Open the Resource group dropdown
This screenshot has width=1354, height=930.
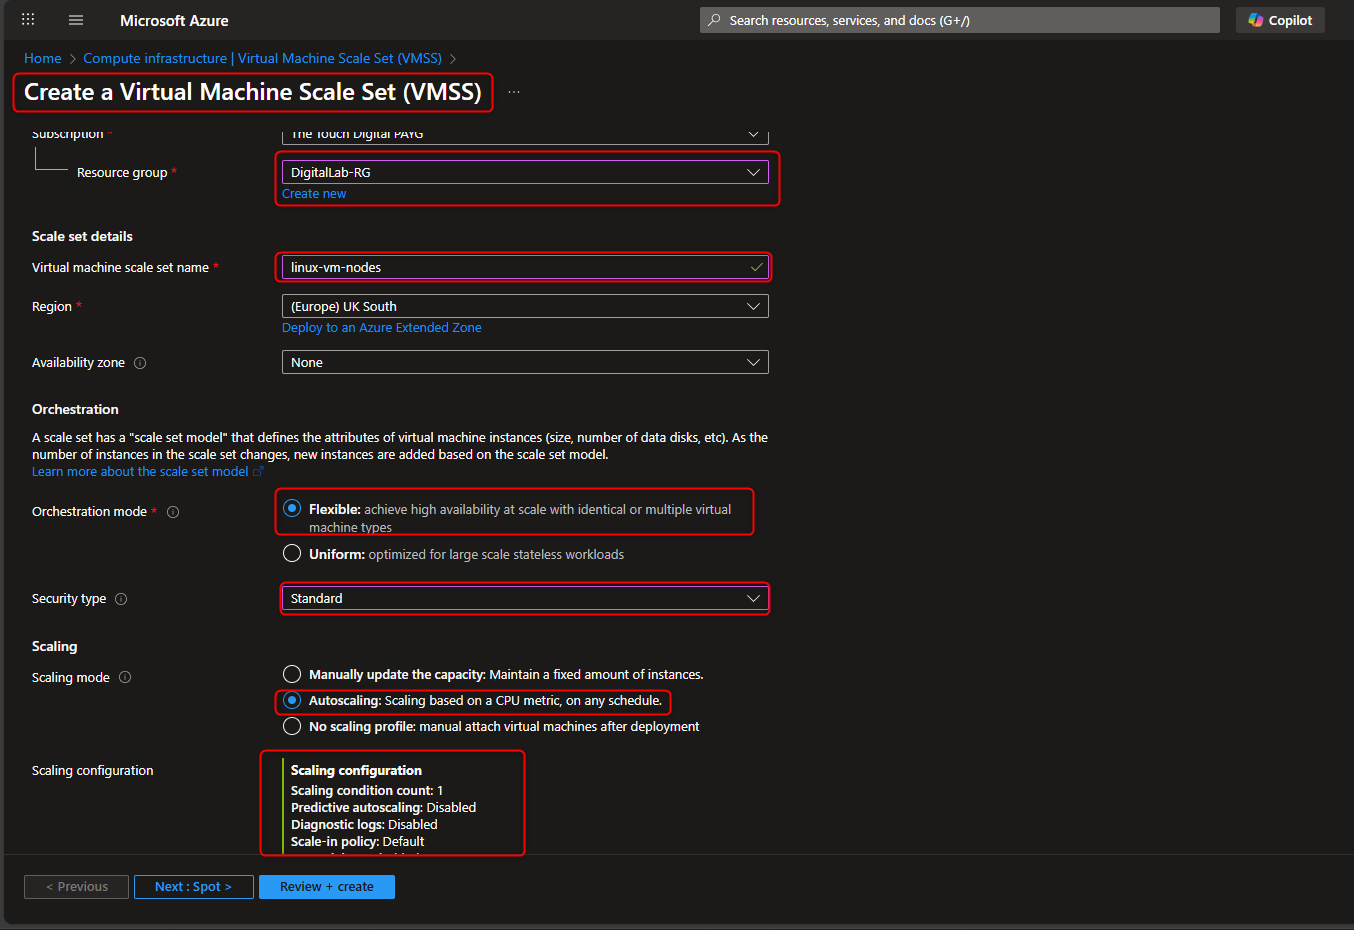click(x=525, y=171)
